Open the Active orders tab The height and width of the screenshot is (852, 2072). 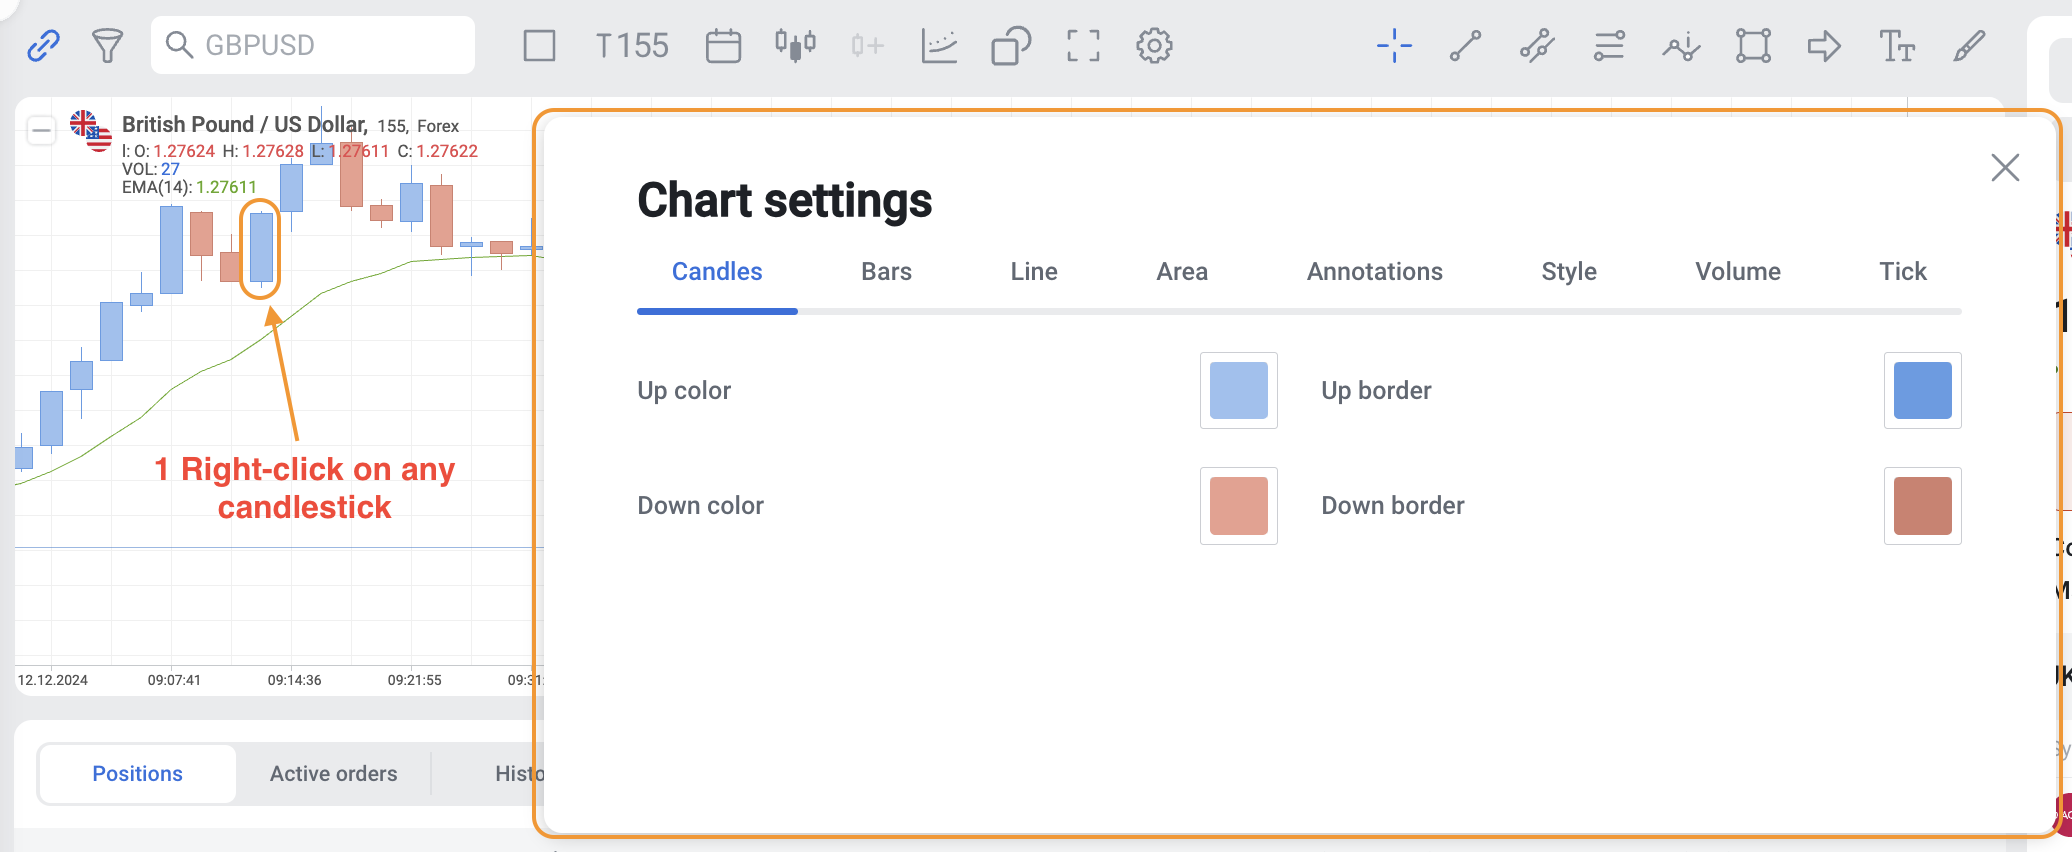(333, 773)
